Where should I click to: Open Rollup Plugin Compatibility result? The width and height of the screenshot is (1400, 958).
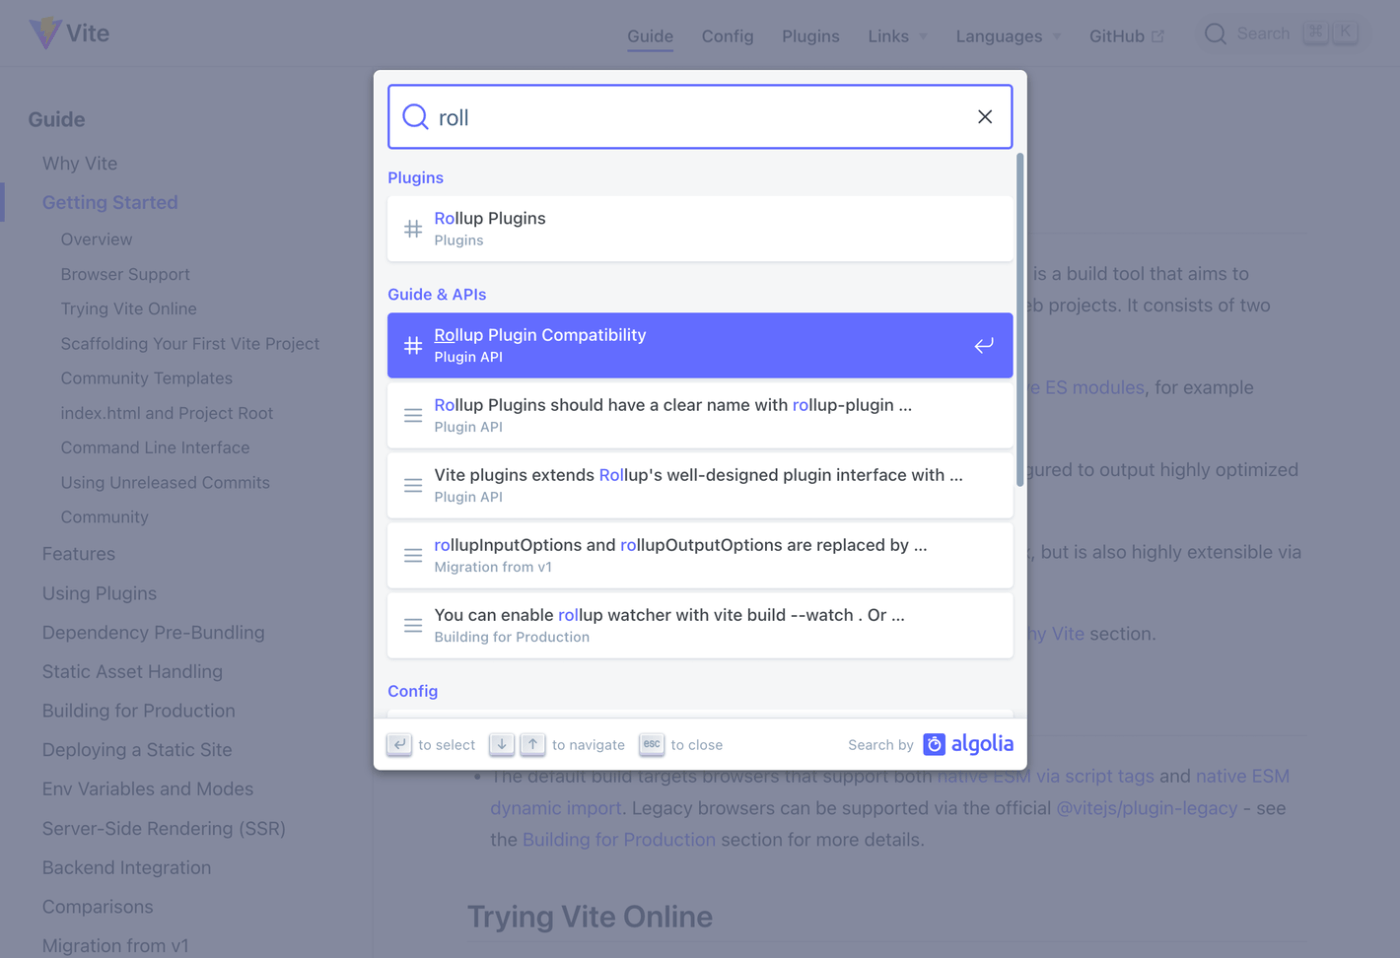pos(700,345)
